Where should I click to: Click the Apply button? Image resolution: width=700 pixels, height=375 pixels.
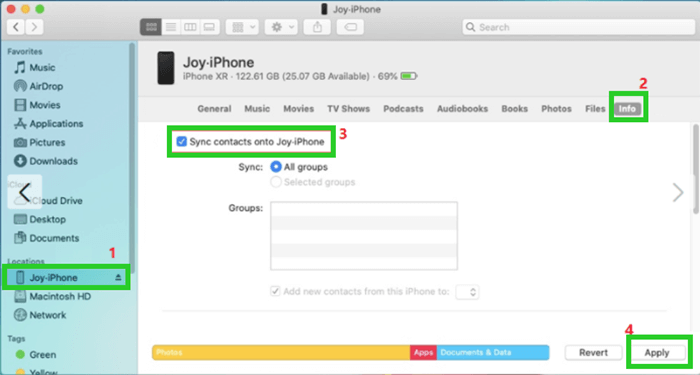tap(657, 353)
